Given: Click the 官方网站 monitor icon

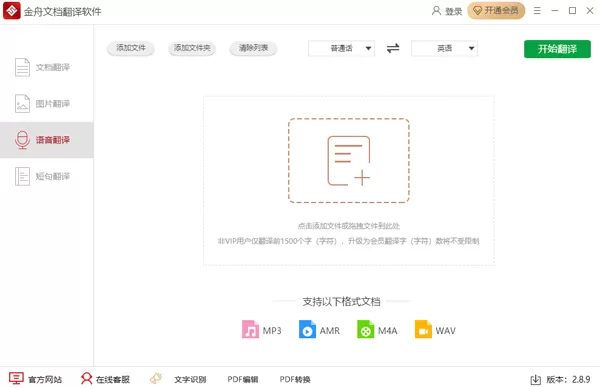Looking at the screenshot, I should coord(16,378).
